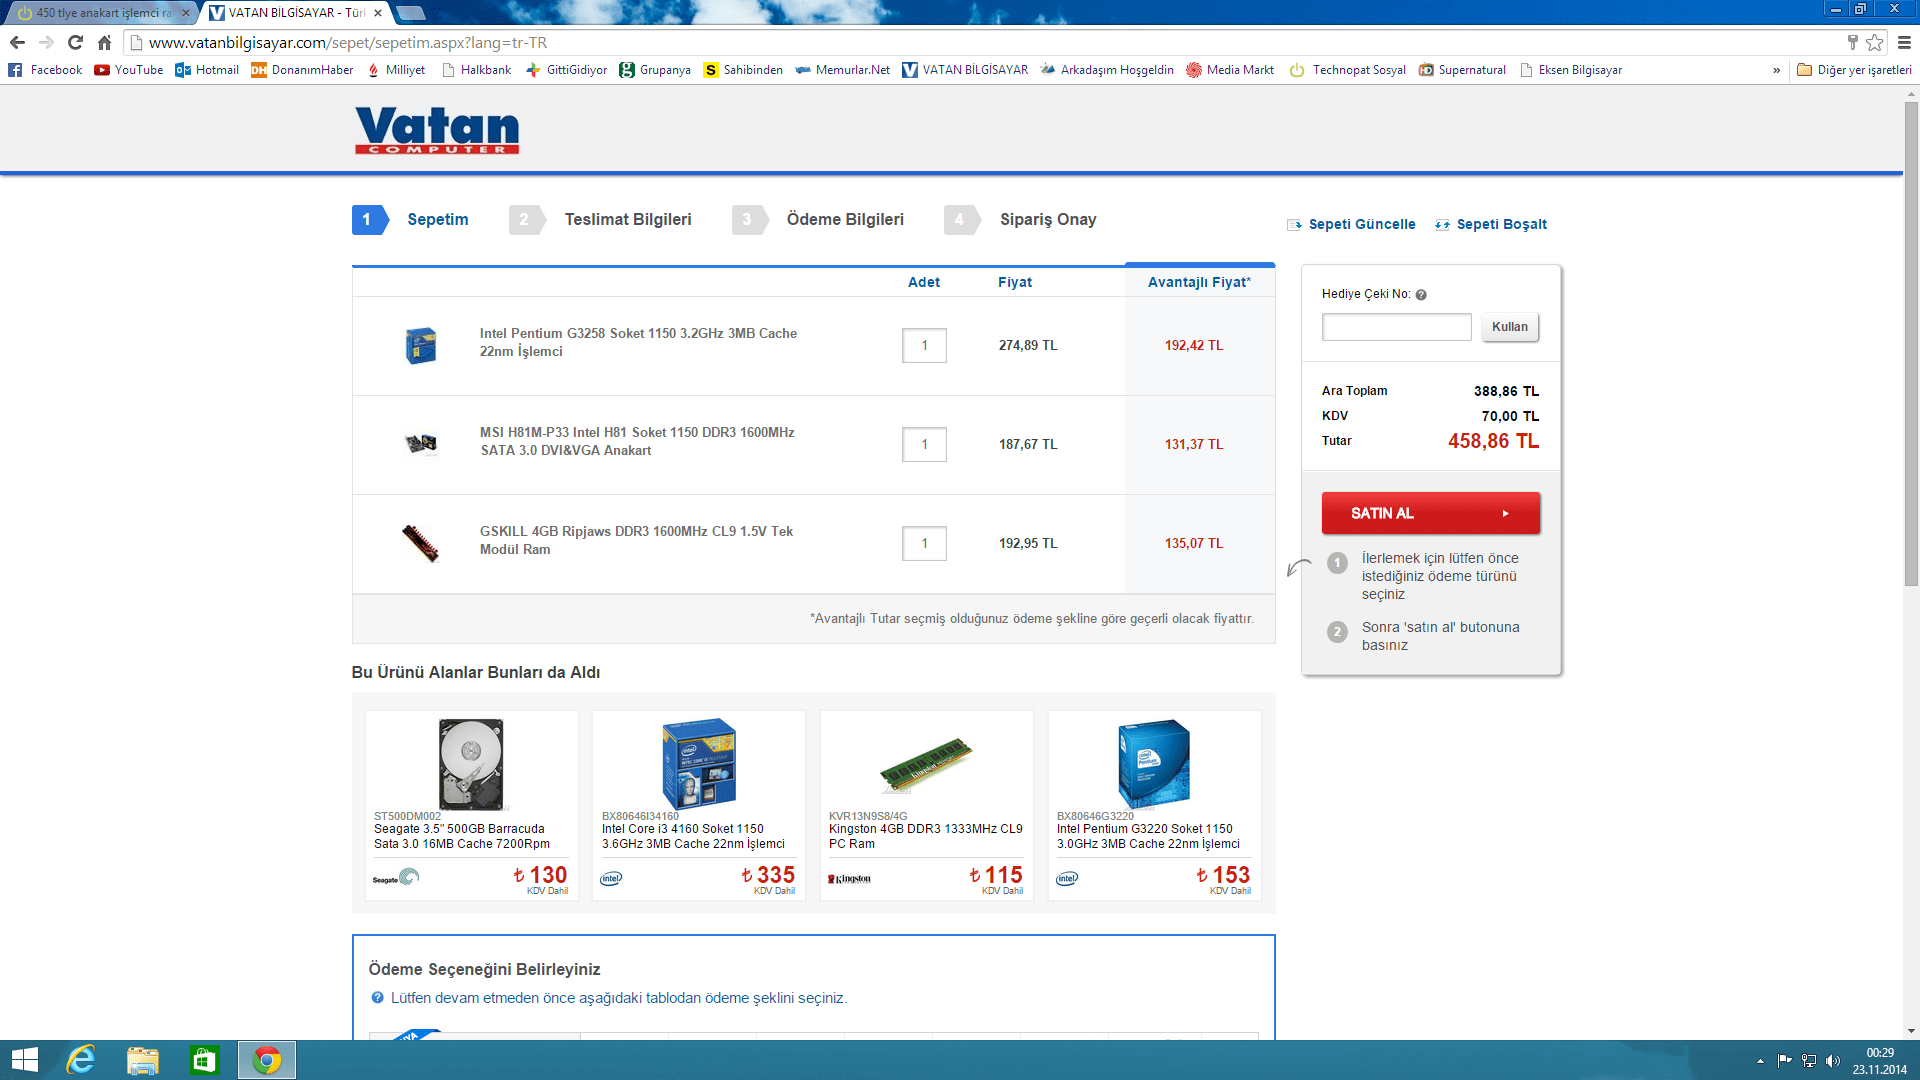Image resolution: width=1920 pixels, height=1080 pixels.
Task: Reload the page with refresh icon
Action: click(x=74, y=43)
